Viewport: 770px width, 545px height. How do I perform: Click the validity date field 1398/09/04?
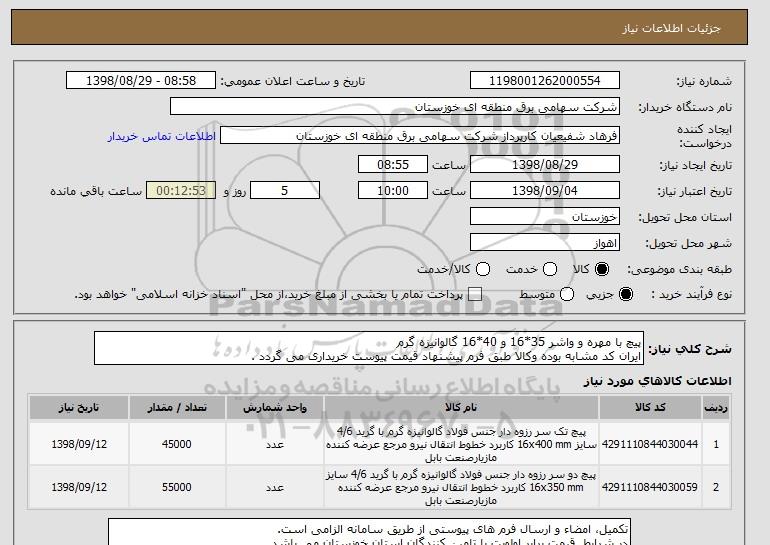(x=545, y=191)
